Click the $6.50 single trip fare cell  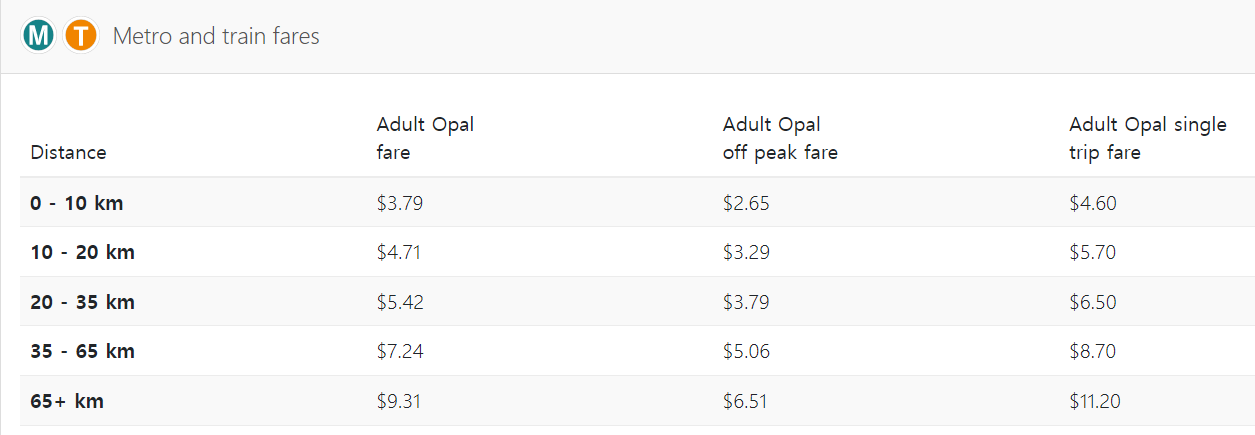point(1093,302)
